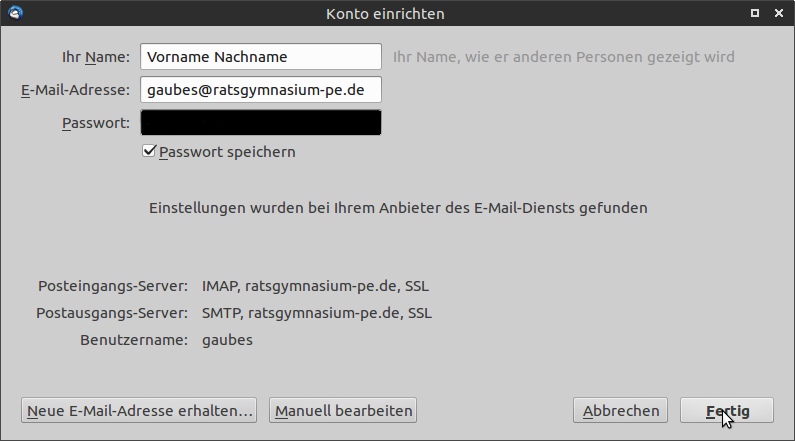
Task: Maximize the Konto einrichten window
Action: tap(760, 13)
